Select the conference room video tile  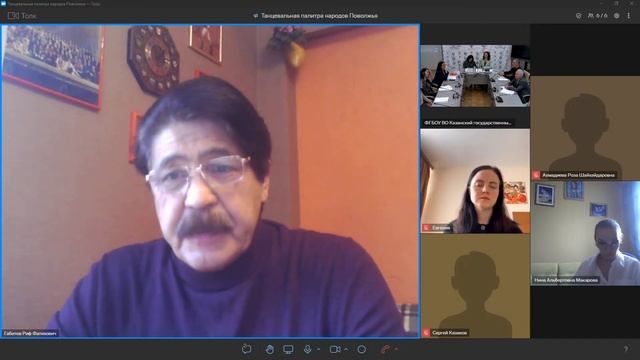[475, 76]
